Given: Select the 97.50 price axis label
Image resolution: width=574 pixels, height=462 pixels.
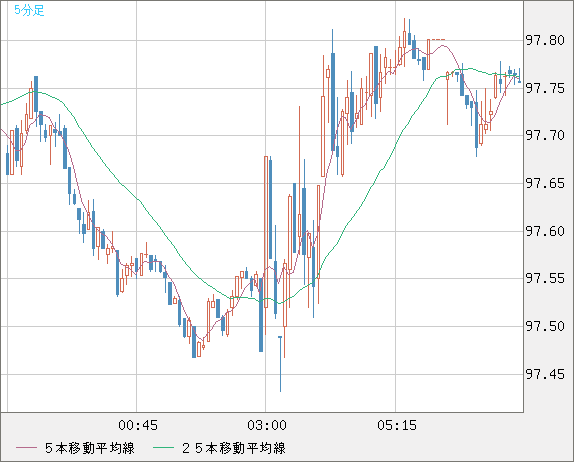Looking at the screenshot, I should (x=545, y=326).
